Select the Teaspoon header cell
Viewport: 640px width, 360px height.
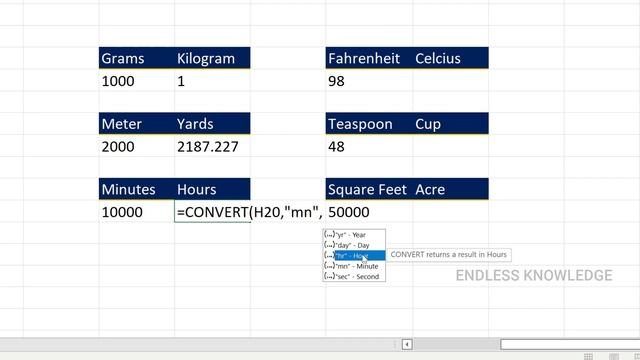coord(369,123)
